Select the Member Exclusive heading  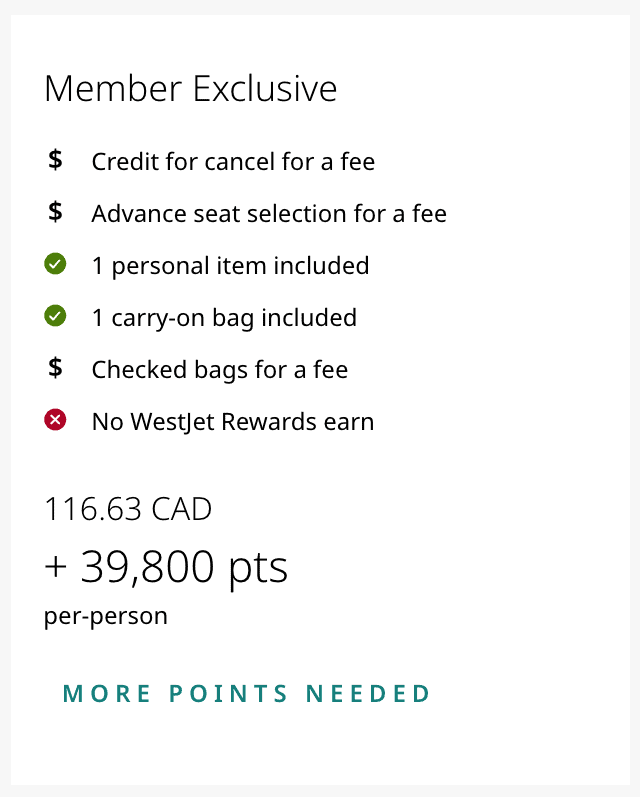190,89
